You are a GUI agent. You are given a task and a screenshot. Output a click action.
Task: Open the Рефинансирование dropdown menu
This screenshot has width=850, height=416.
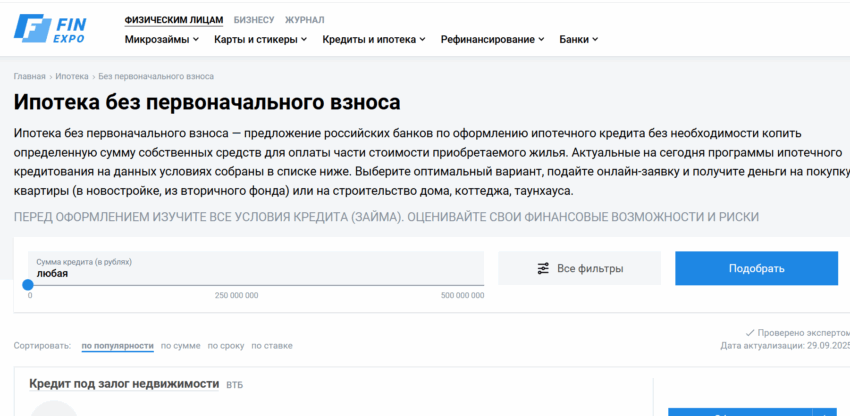[x=493, y=40]
